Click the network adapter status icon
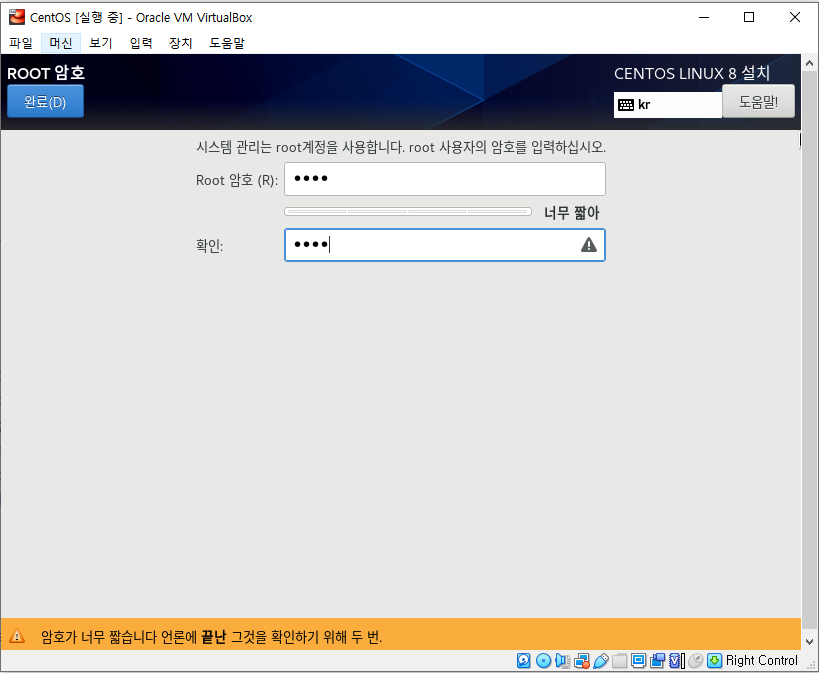819x673 pixels. 582,660
